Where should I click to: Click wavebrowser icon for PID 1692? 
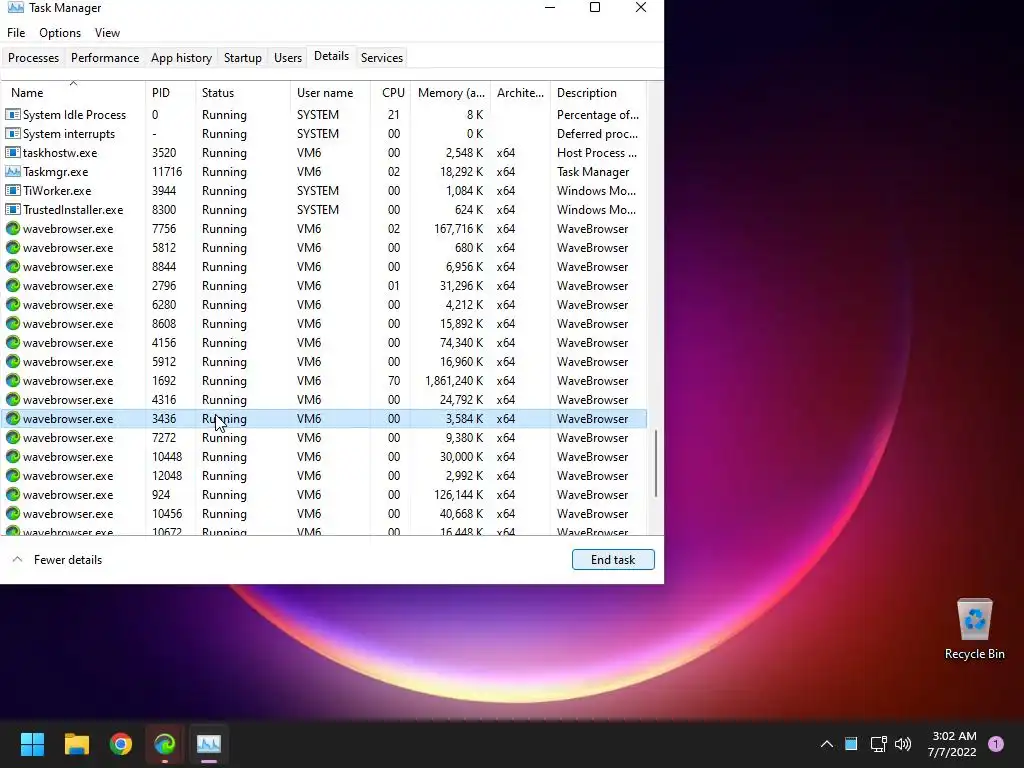coord(12,380)
